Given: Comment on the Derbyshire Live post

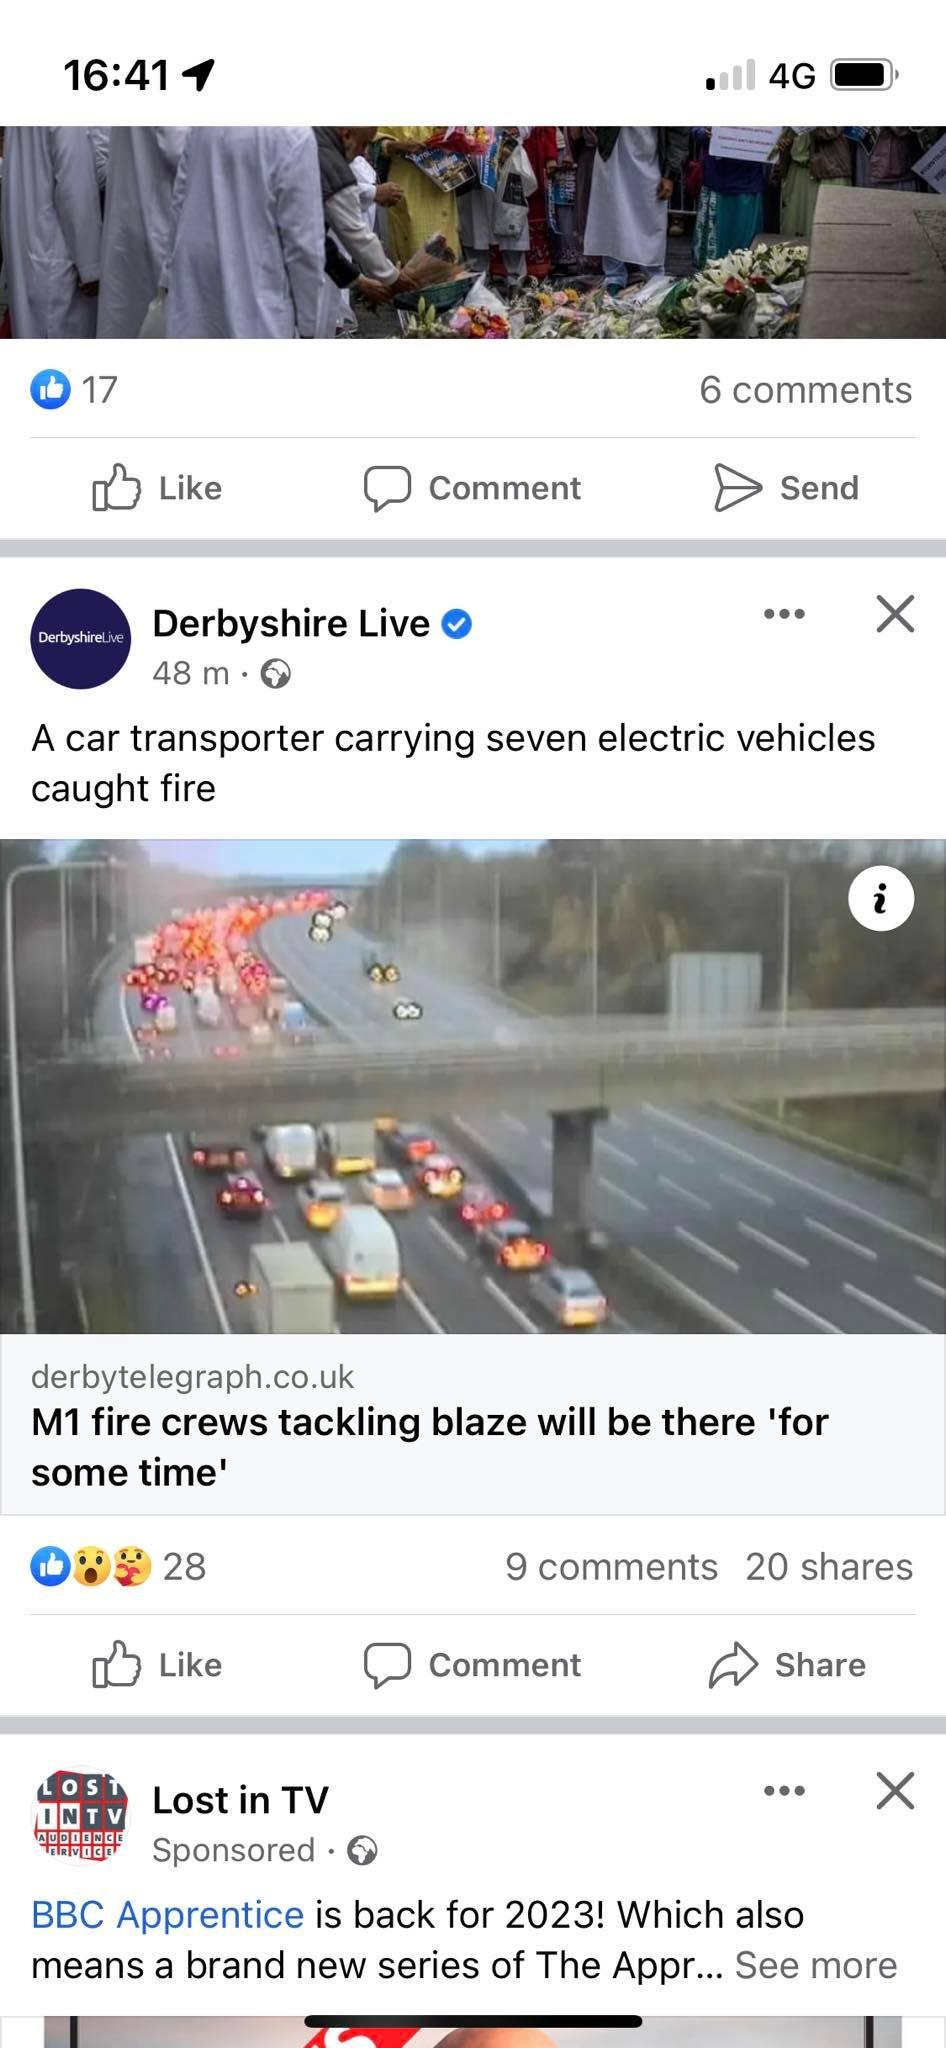Looking at the screenshot, I should click(472, 1665).
